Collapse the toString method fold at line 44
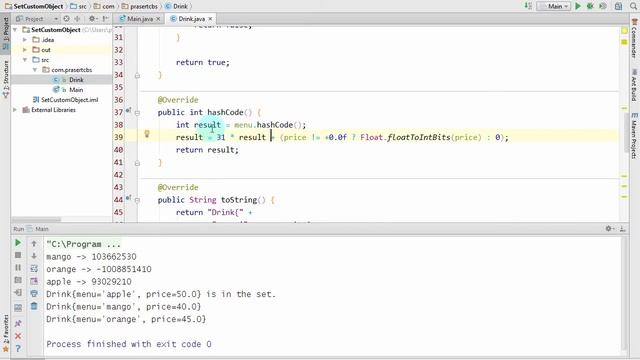Viewport: 640px width, 360px height. (137, 200)
